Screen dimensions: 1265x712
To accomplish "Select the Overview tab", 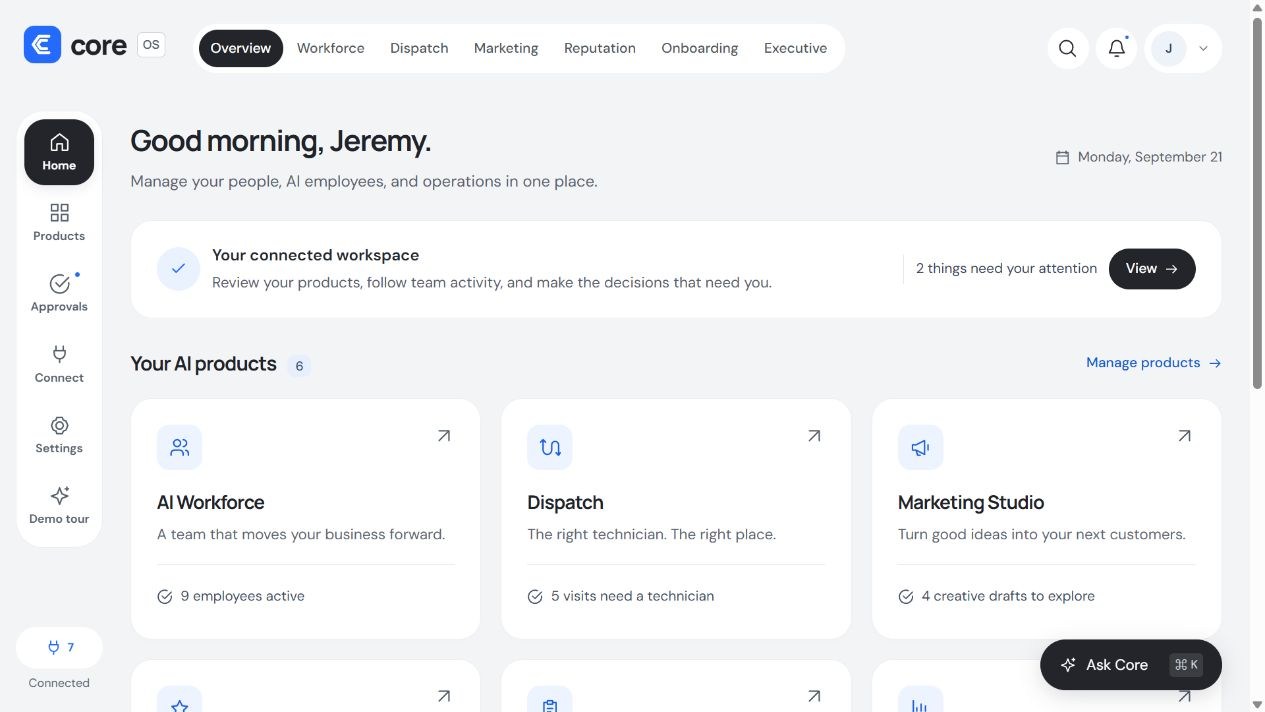I will click(x=241, y=48).
